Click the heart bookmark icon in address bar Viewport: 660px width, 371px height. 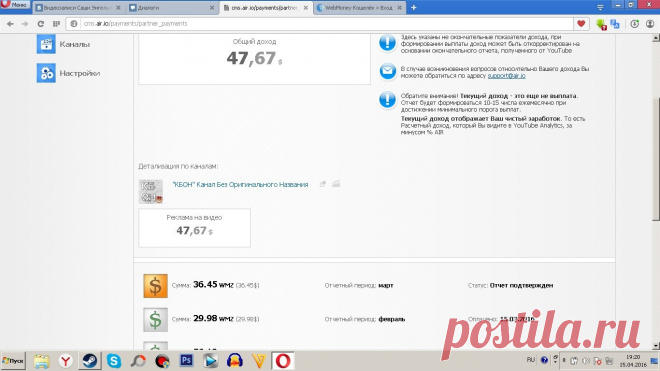581,24
